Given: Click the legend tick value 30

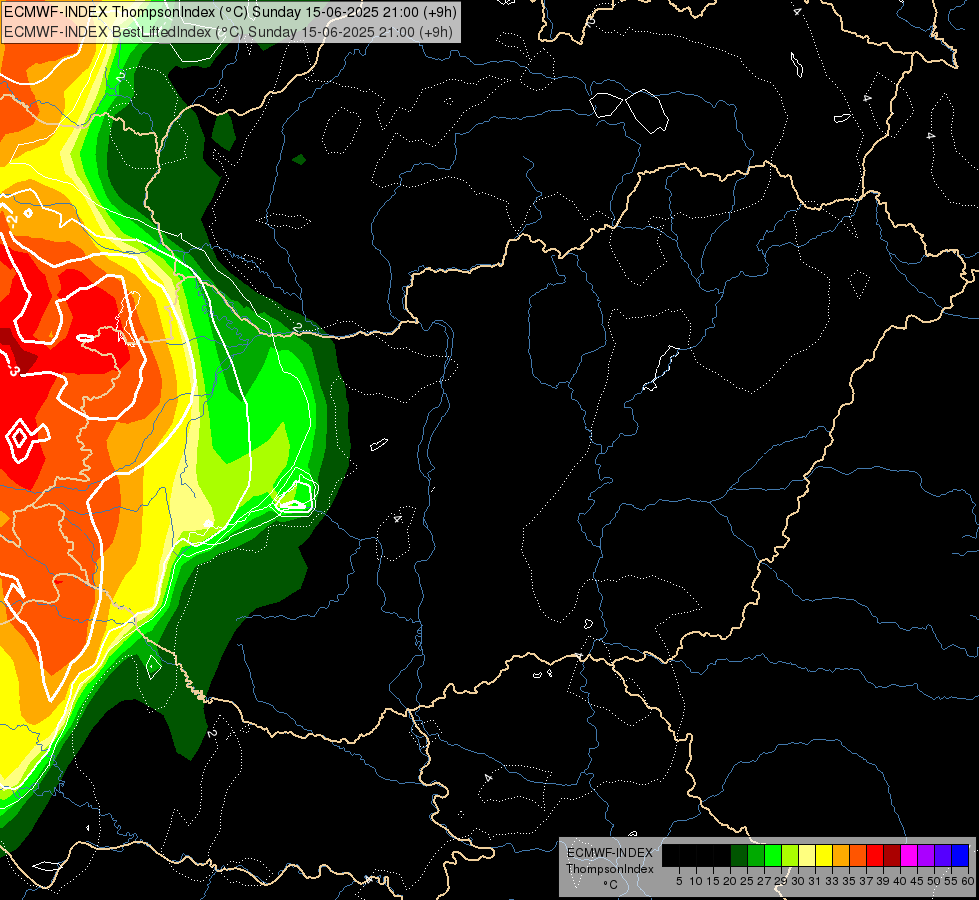Looking at the screenshot, I should pyautogui.click(x=798, y=881).
